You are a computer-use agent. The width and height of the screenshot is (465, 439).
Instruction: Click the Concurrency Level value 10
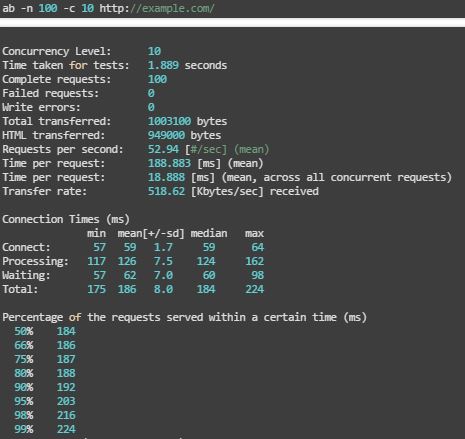click(x=154, y=51)
